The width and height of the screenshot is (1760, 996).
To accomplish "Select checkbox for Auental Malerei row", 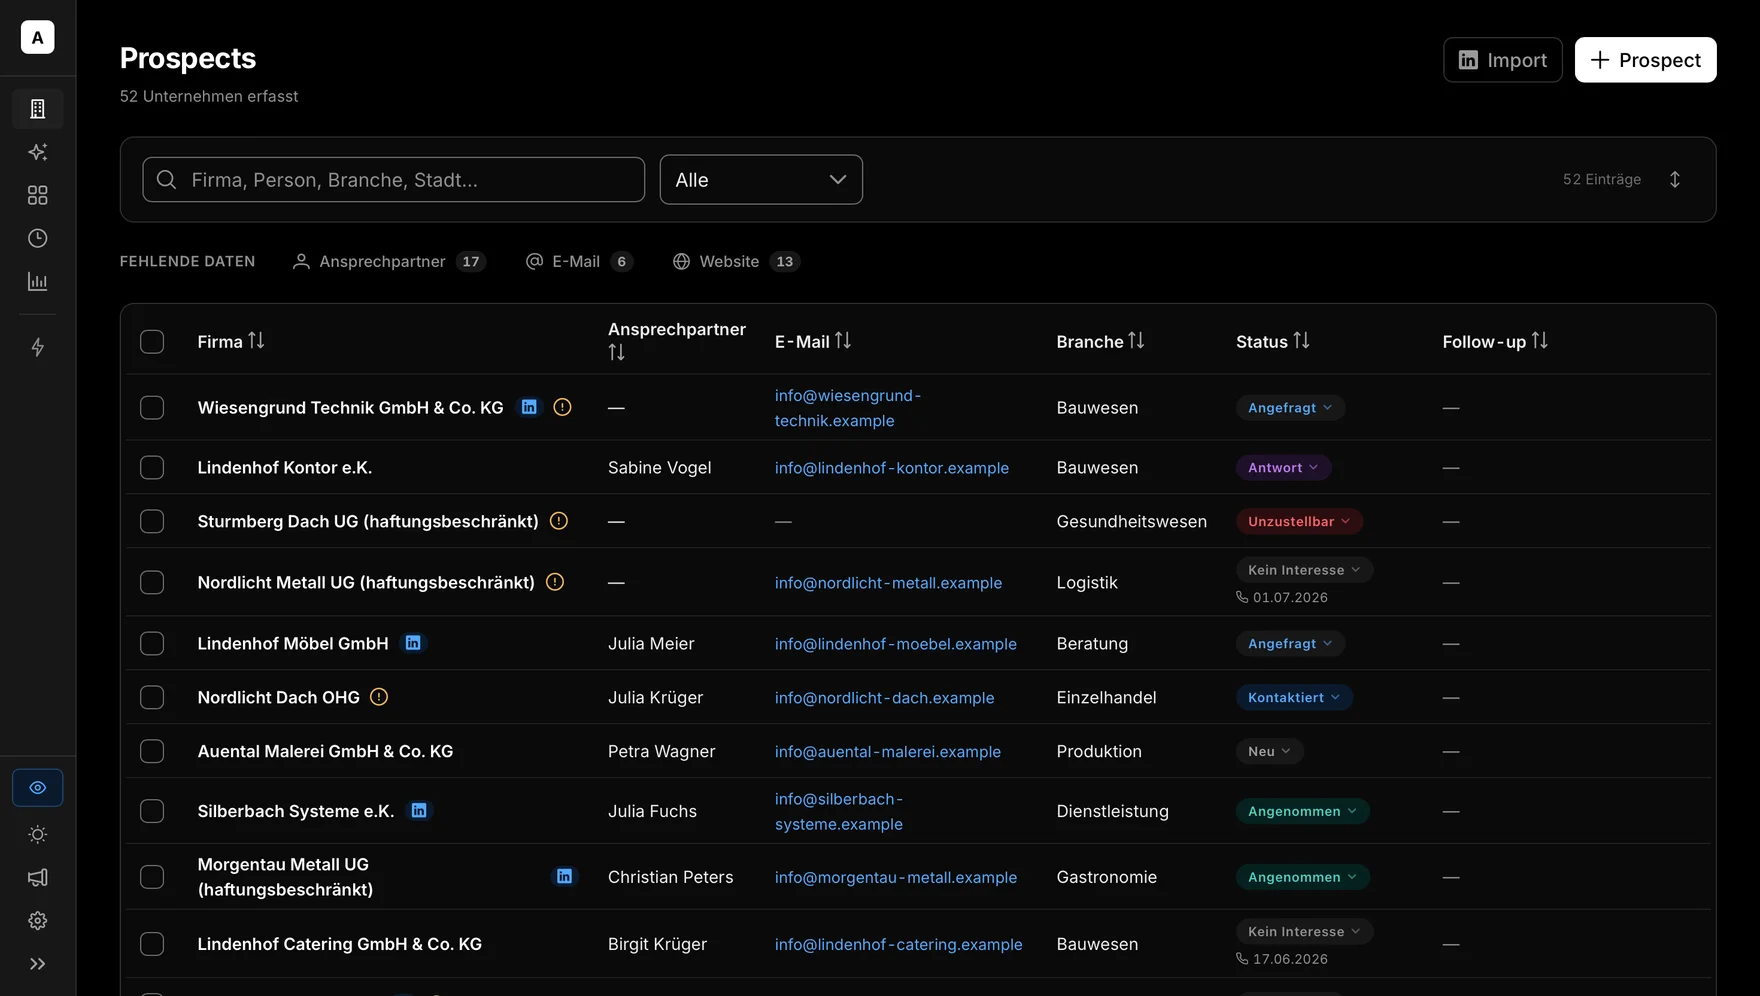I will (x=152, y=751).
